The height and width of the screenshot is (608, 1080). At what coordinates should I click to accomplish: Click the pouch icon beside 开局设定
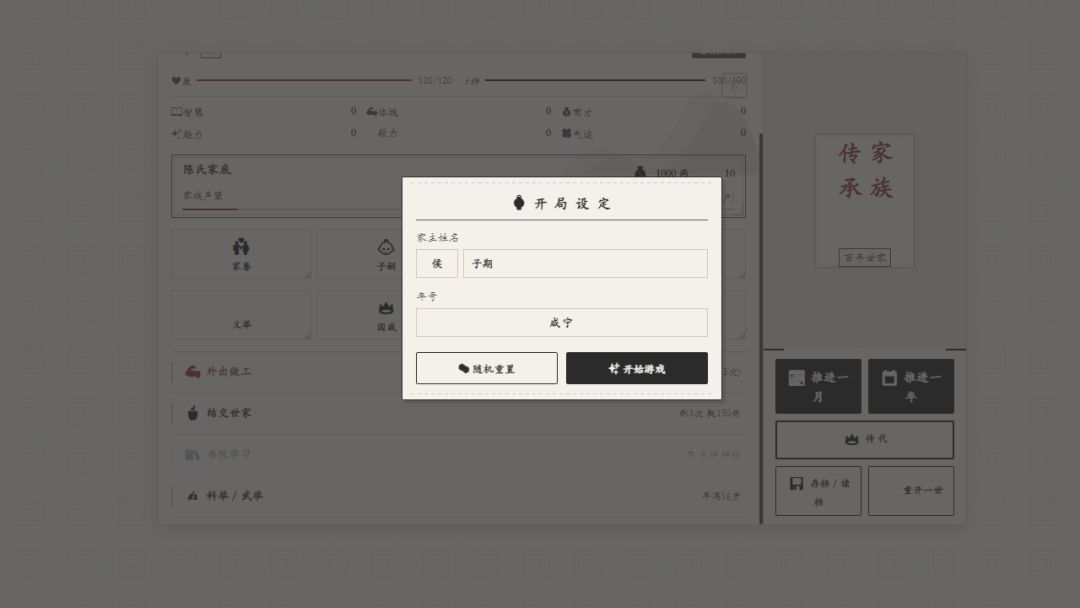[519, 202]
